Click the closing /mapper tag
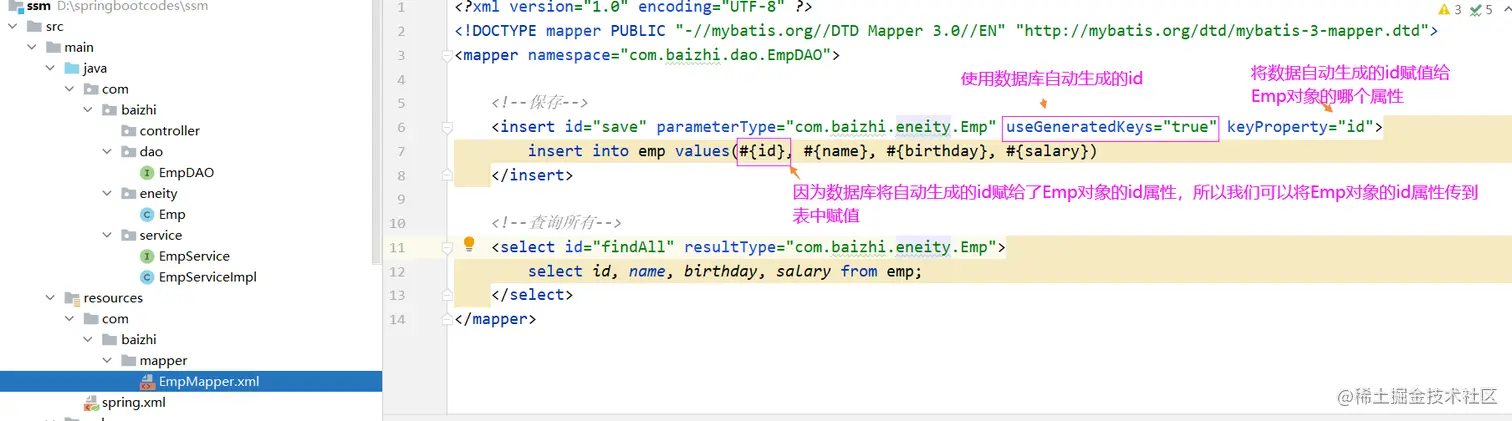The height and width of the screenshot is (421, 1512). pyautogui.click(x=495, y=319)
